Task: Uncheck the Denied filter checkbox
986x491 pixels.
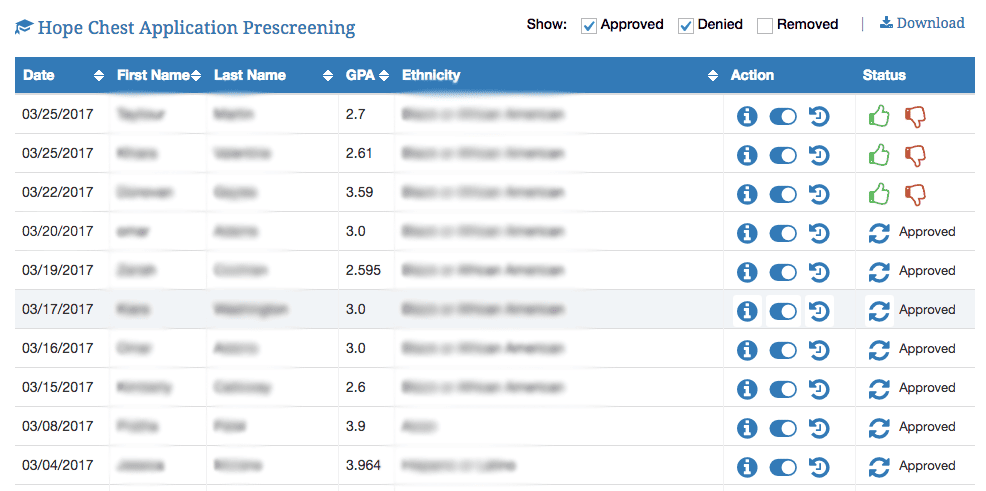Action: coord(685,26)
